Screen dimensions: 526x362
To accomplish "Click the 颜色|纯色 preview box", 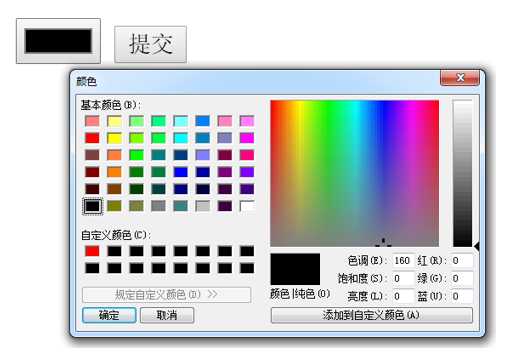I will [295, 269].
